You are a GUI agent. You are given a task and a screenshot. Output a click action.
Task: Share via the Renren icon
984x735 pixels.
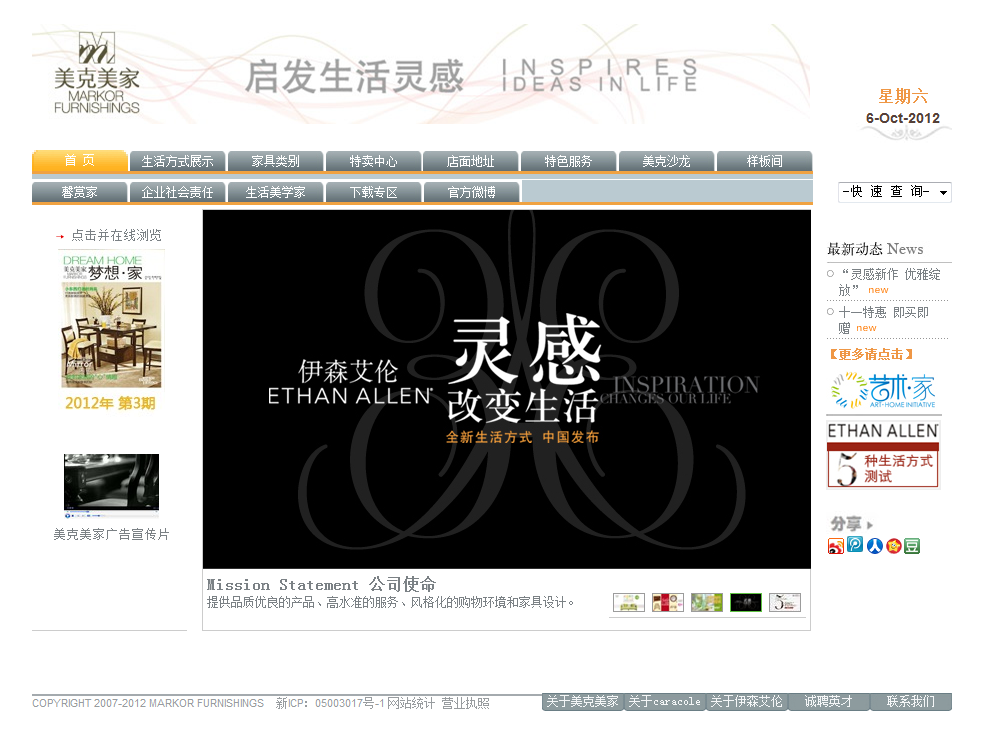[x=875, y=545]
